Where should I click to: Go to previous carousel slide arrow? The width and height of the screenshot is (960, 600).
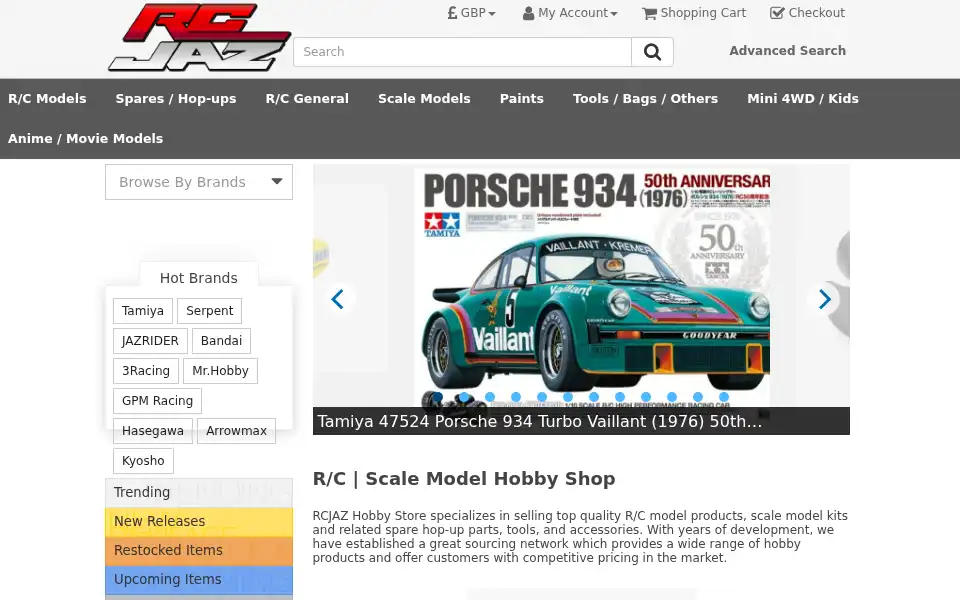[x=337, y=299]
